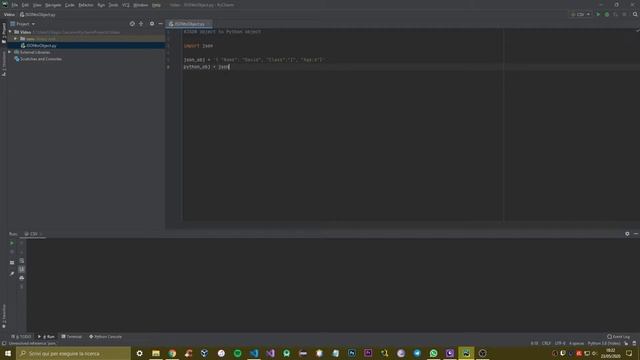Open Run panel settings gear
This screenshot has width=640, height=360.
pyautogui.click(x=627, y=234)
